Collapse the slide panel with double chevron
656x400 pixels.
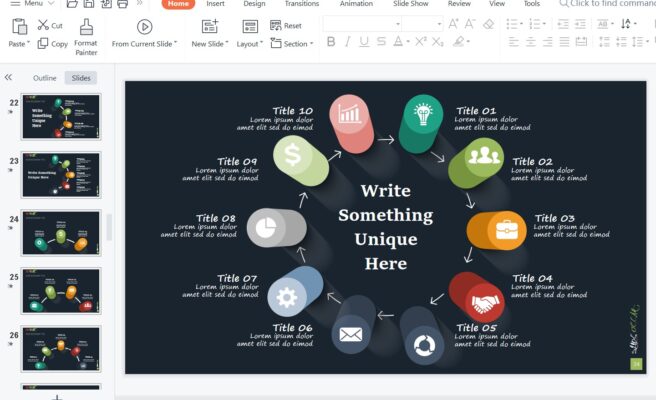(x=8, y=77)
